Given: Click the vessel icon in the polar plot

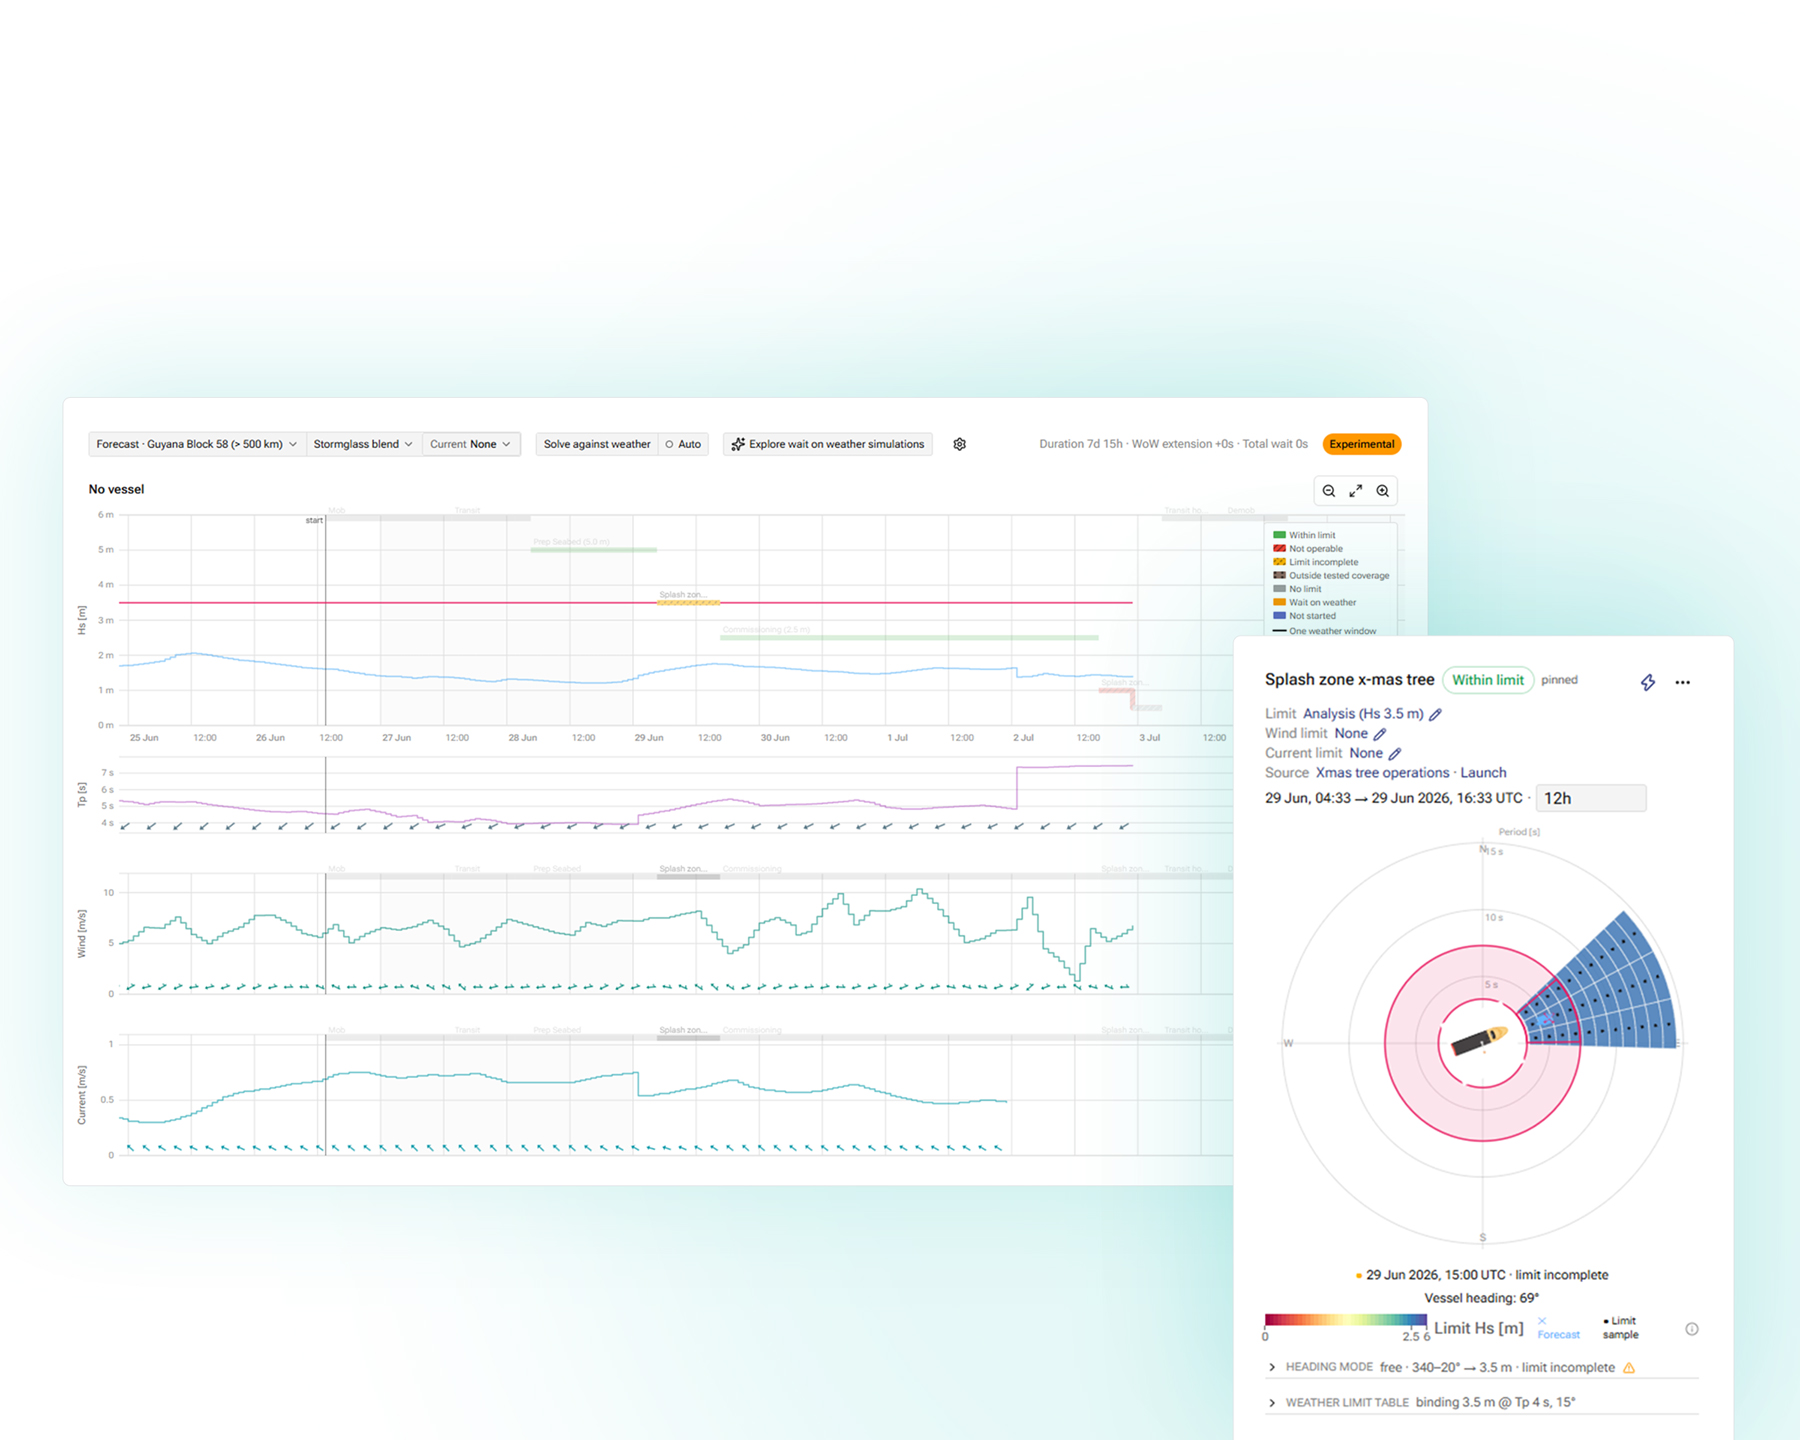Looking at the screenshot, I should pyautogui.click(x=1480, y=1041).
